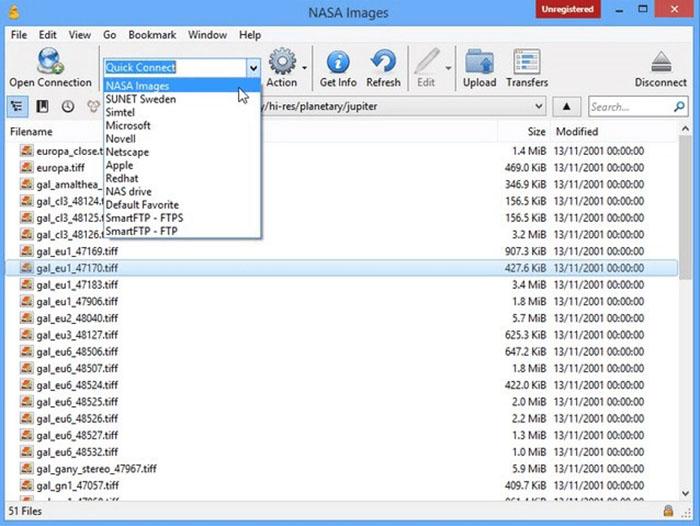Select the file gal_eu1_47170.tiff

click(x=342, y=268)
